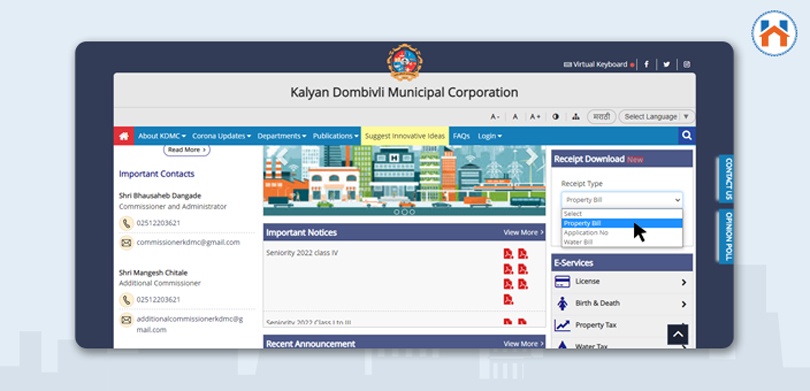Open the Select Language dropdown
The height and width of the screenshot is (391, 810).
(657, 117)
